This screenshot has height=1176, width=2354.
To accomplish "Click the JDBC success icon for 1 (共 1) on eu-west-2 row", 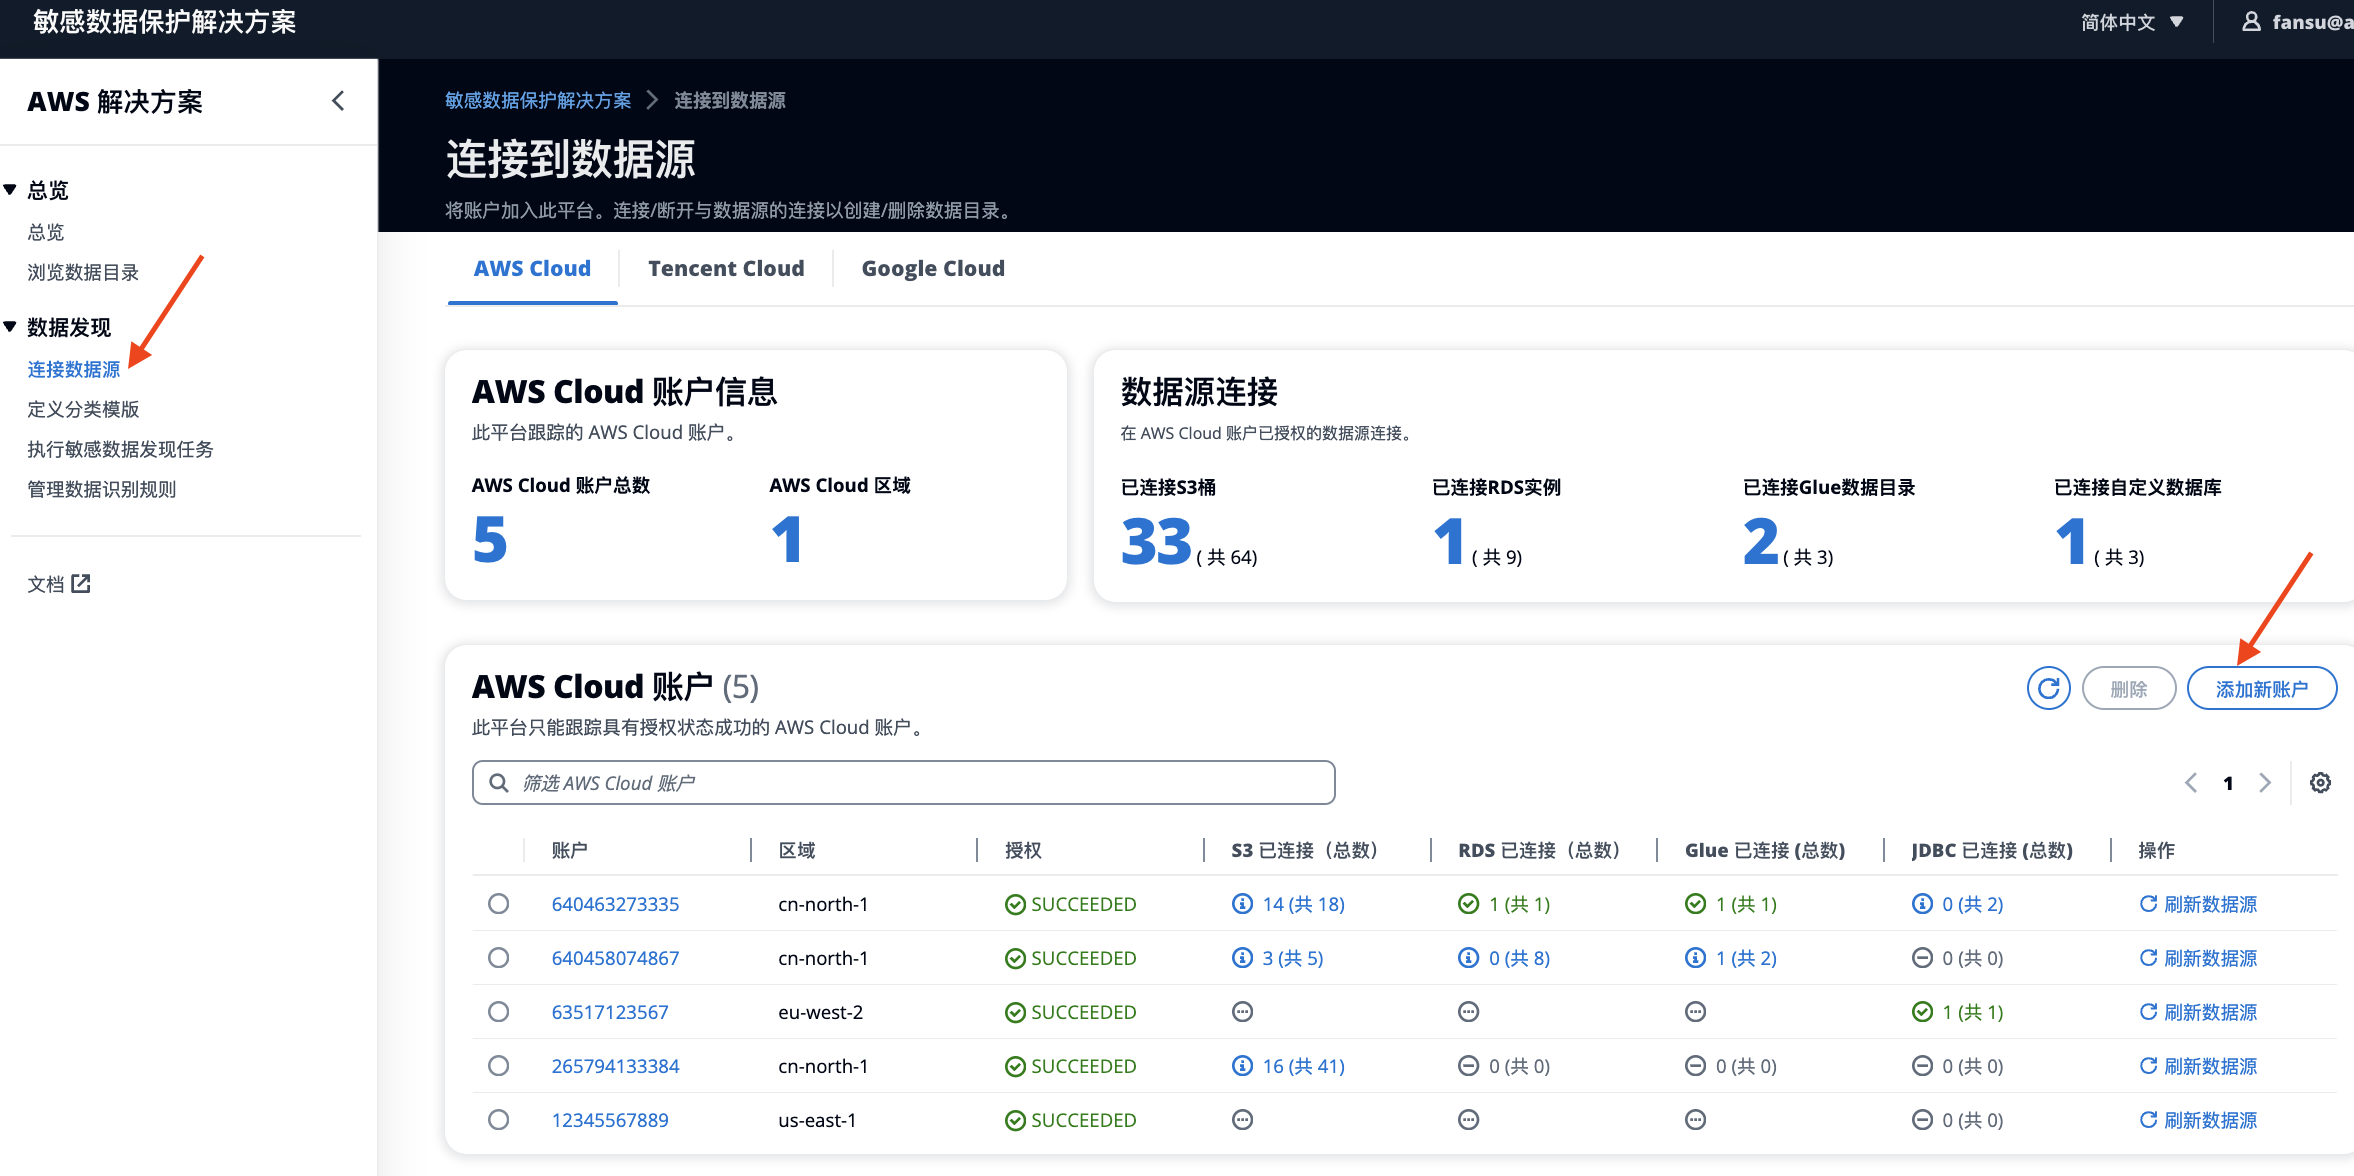I will click(x=1922, y=1012).
